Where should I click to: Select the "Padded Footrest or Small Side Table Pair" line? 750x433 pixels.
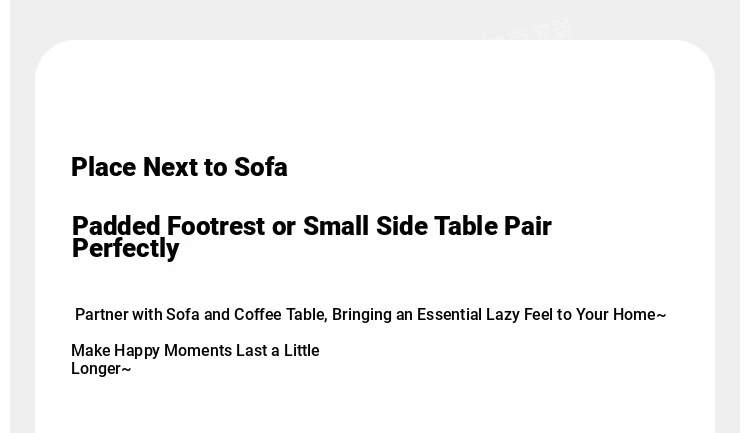tap(311, 226)
